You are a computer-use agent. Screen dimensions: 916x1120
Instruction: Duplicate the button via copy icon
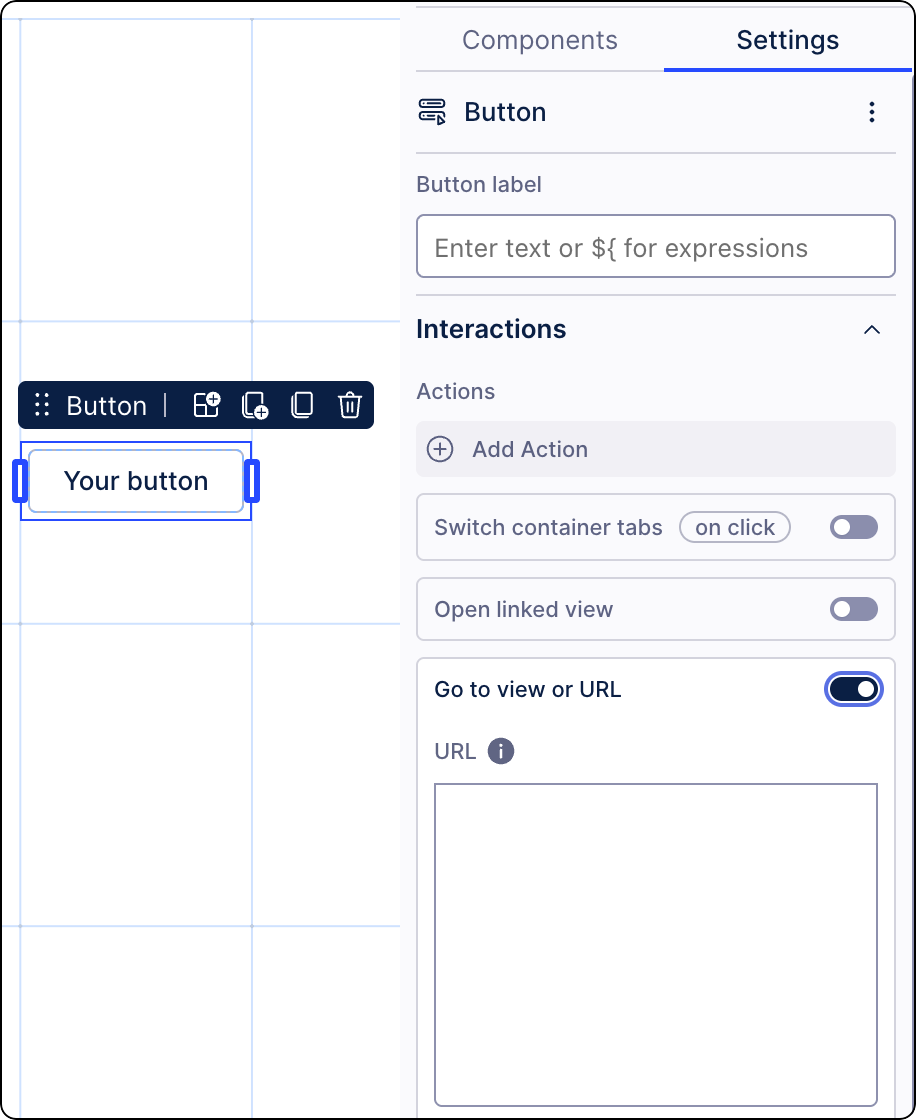point(302,405)
